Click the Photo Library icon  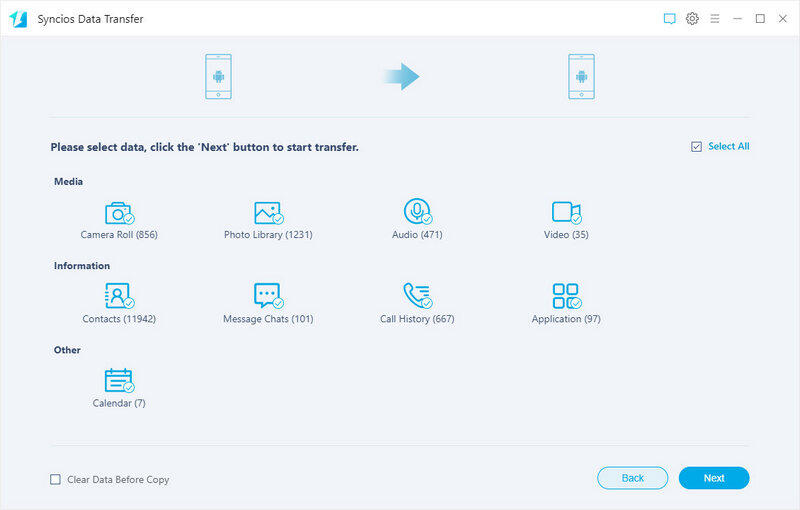(x=267, y=213)
